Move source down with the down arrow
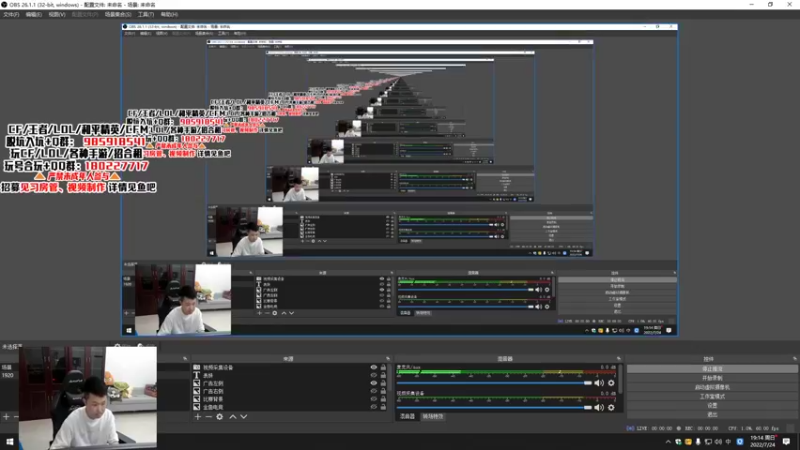This screenshot has width=800, height=450. [244, 416]
